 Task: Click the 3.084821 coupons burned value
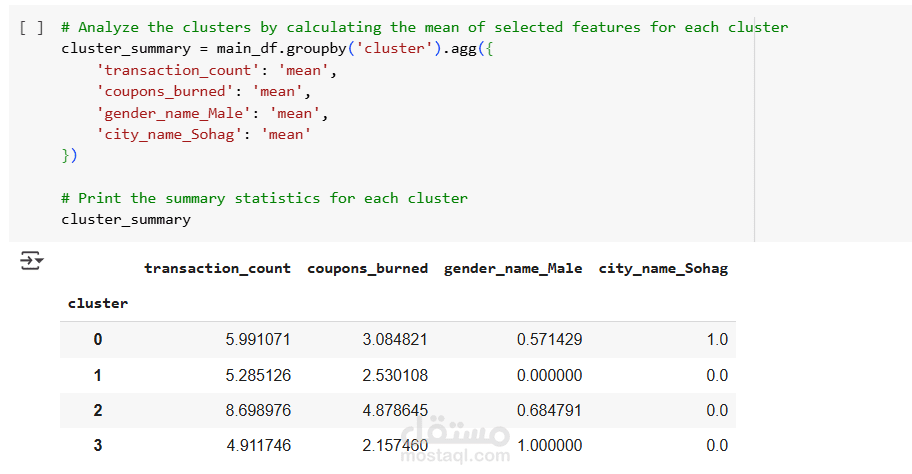(x=395, y=339)
